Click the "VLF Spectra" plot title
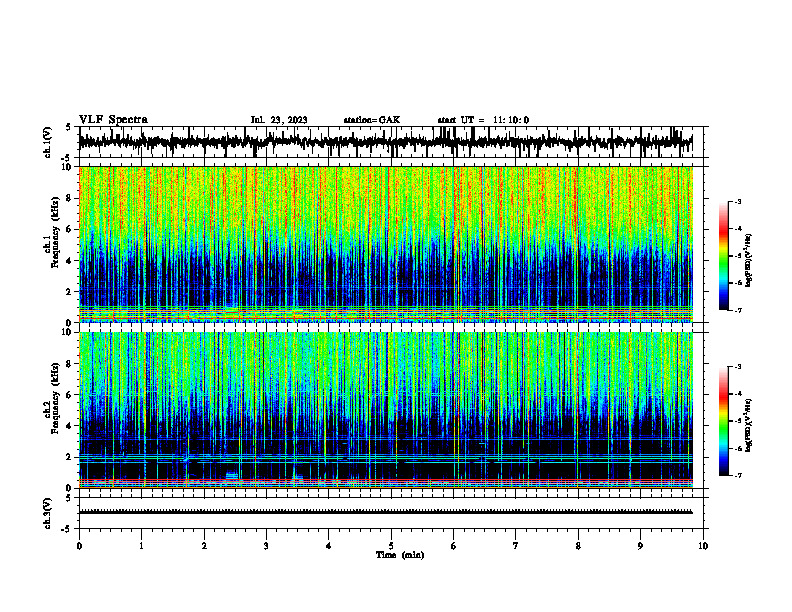 click(x=113, y=120)
